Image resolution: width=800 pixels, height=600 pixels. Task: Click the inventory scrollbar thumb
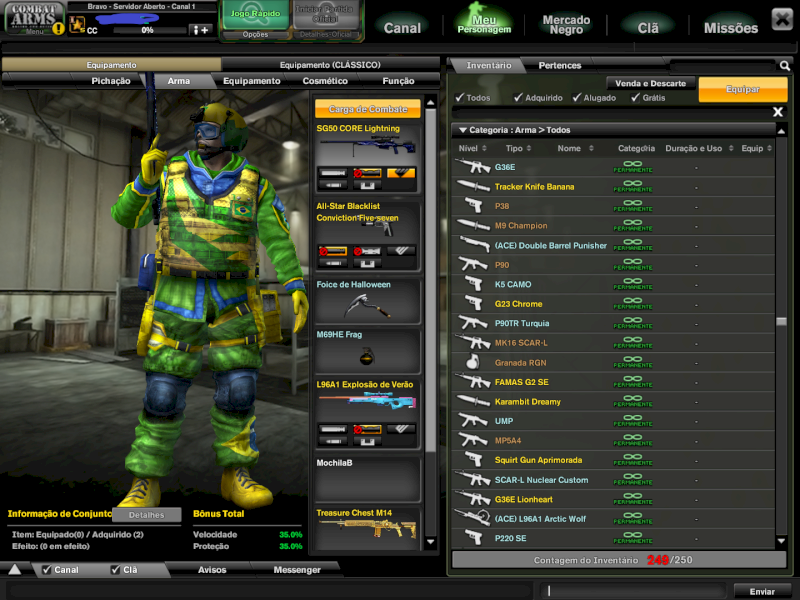pyautogui.click(x=781, y=321)
